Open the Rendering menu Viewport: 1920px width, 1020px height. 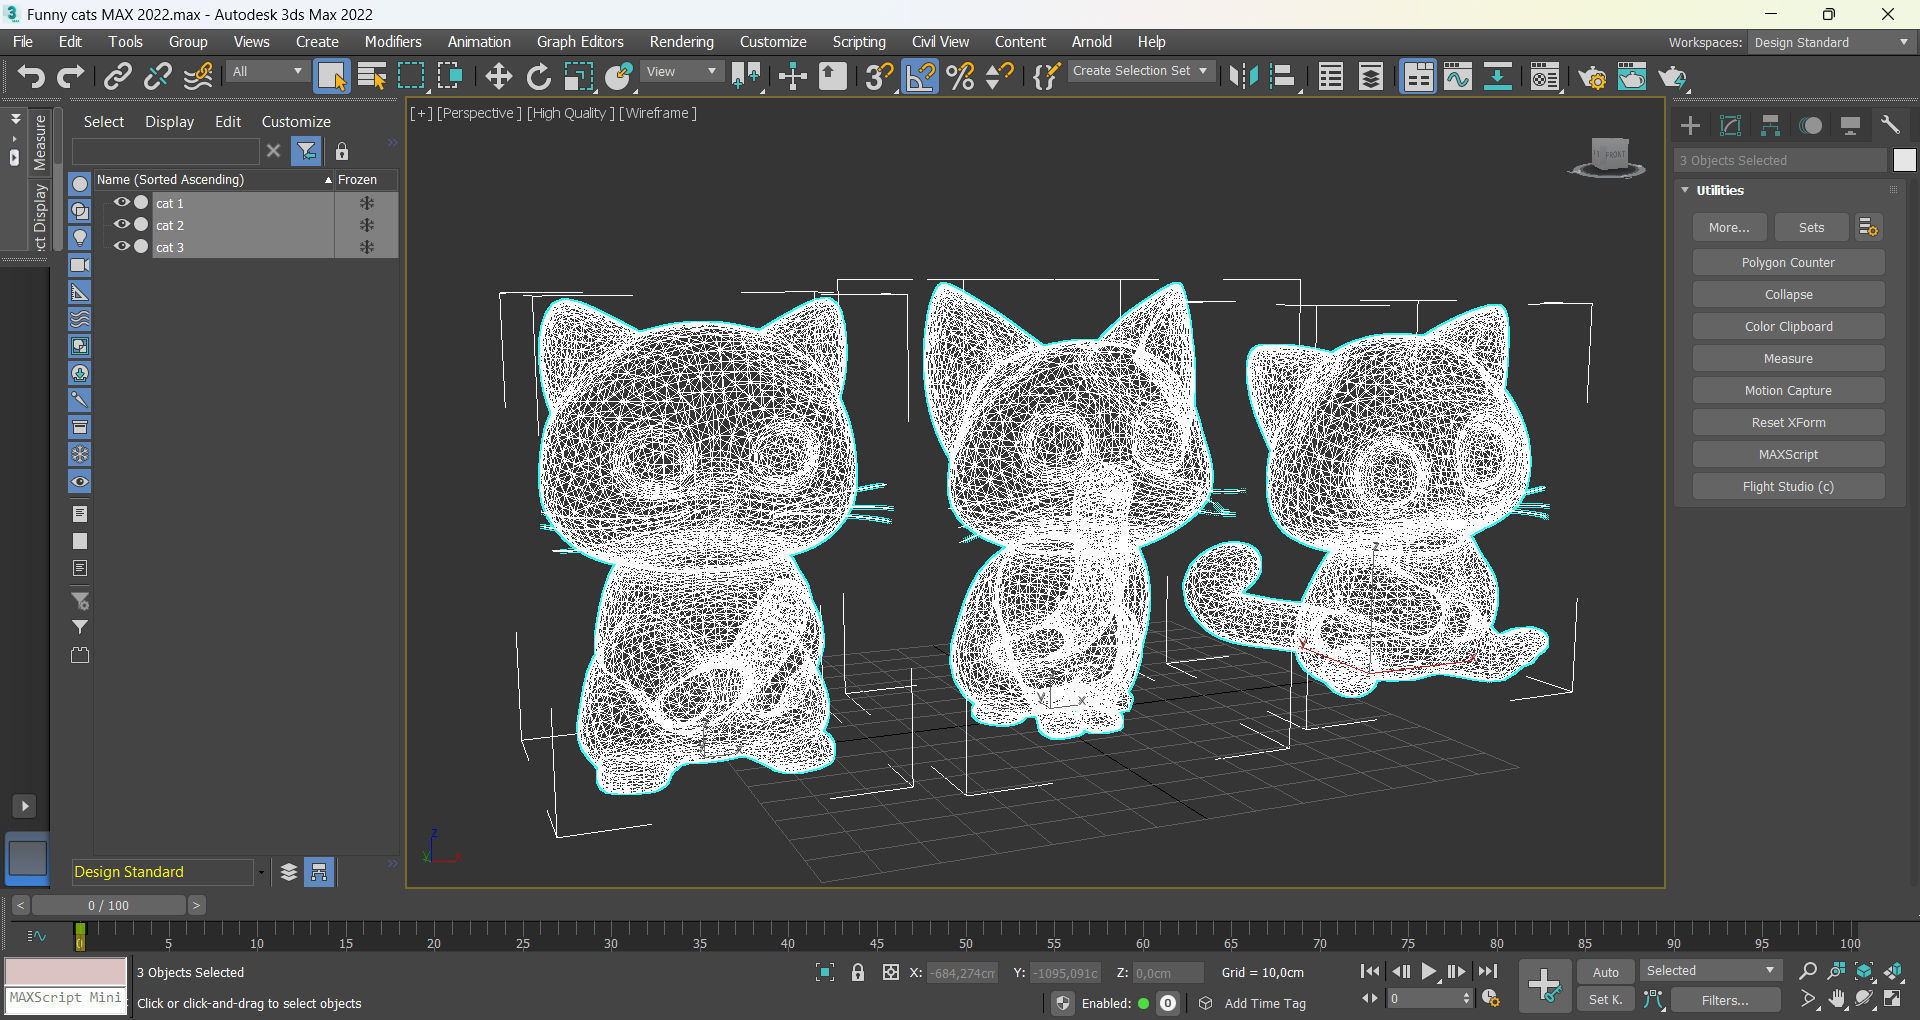[x=682, y=42]
